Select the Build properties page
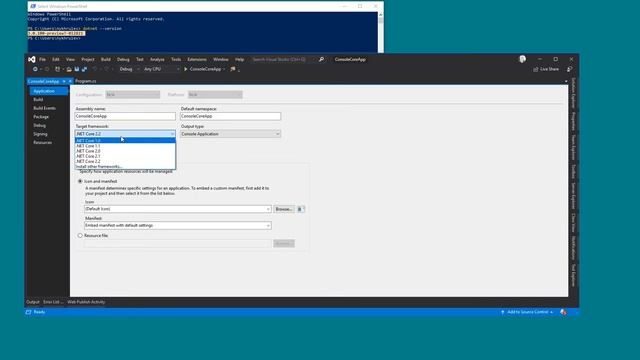 pyautogui.click(x=38, y=100)
